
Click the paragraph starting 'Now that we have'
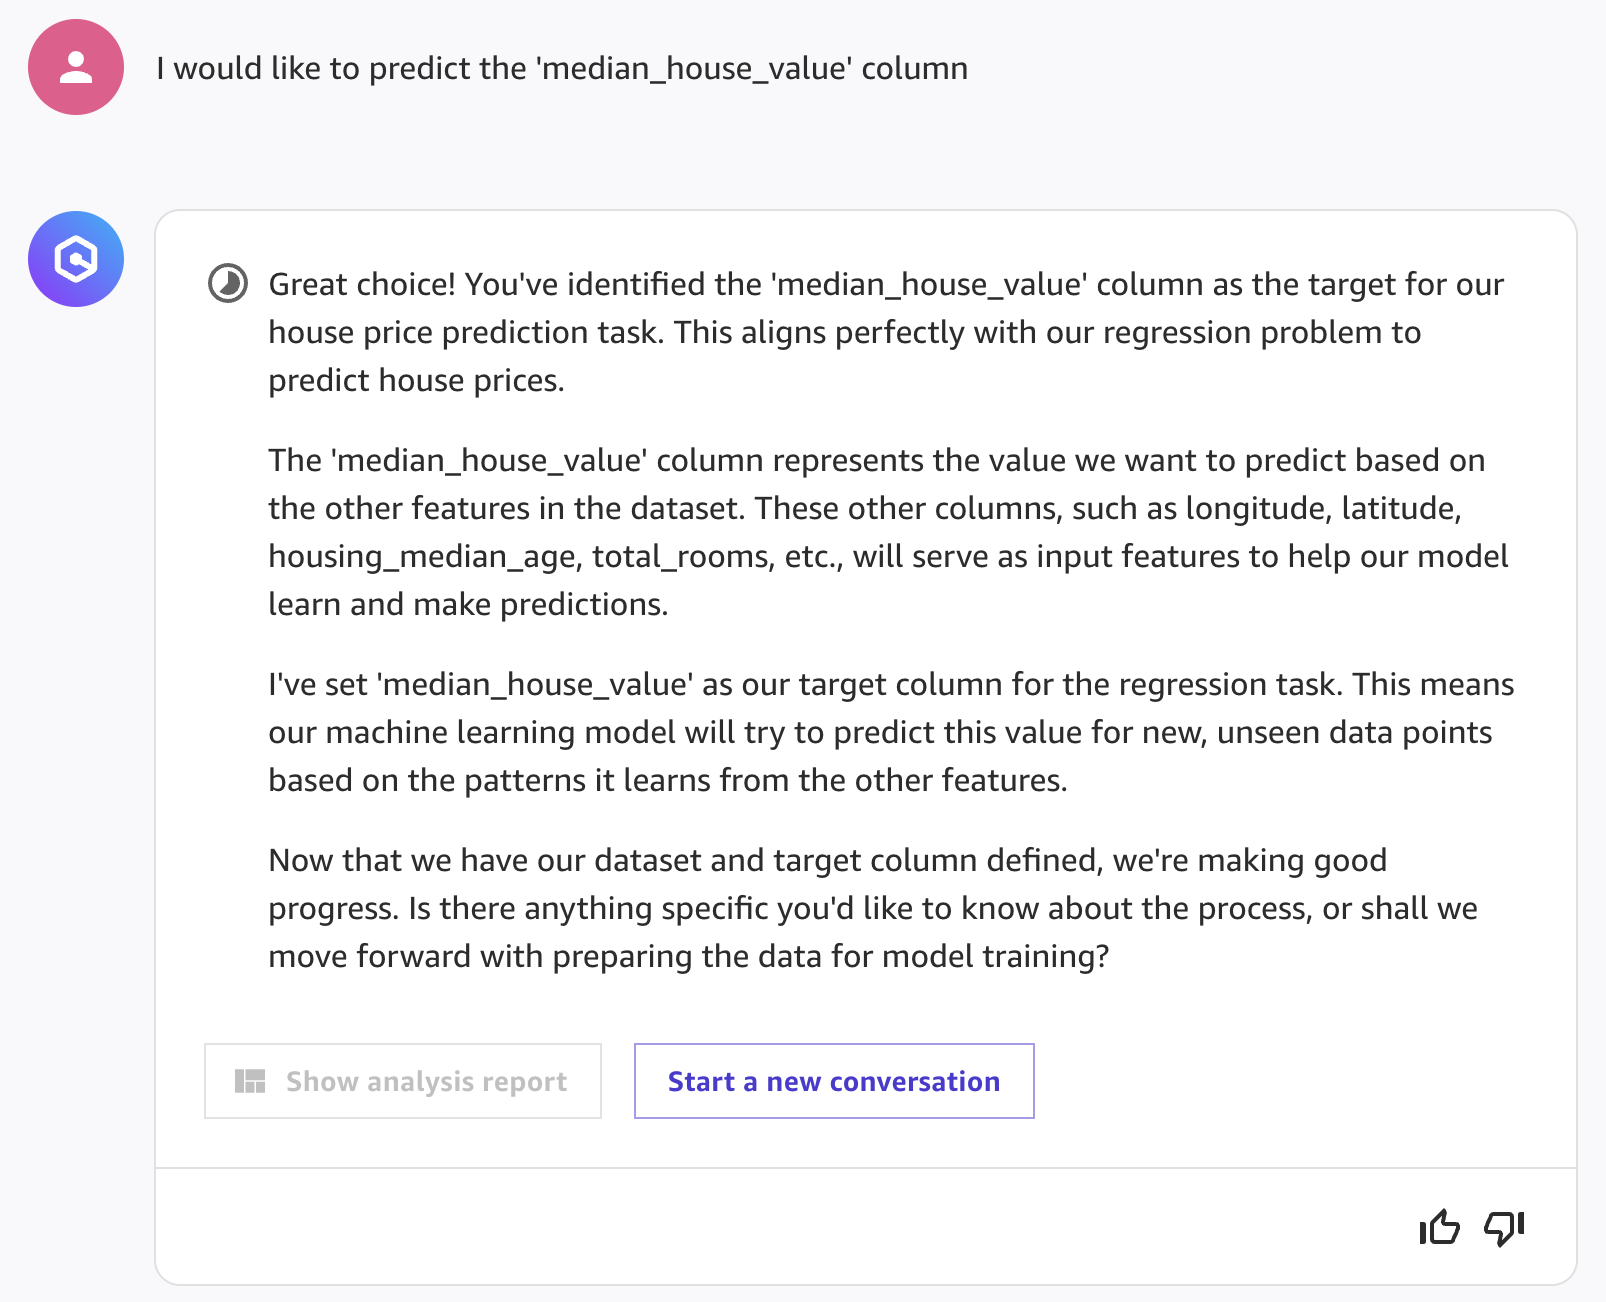coord(873,908)
